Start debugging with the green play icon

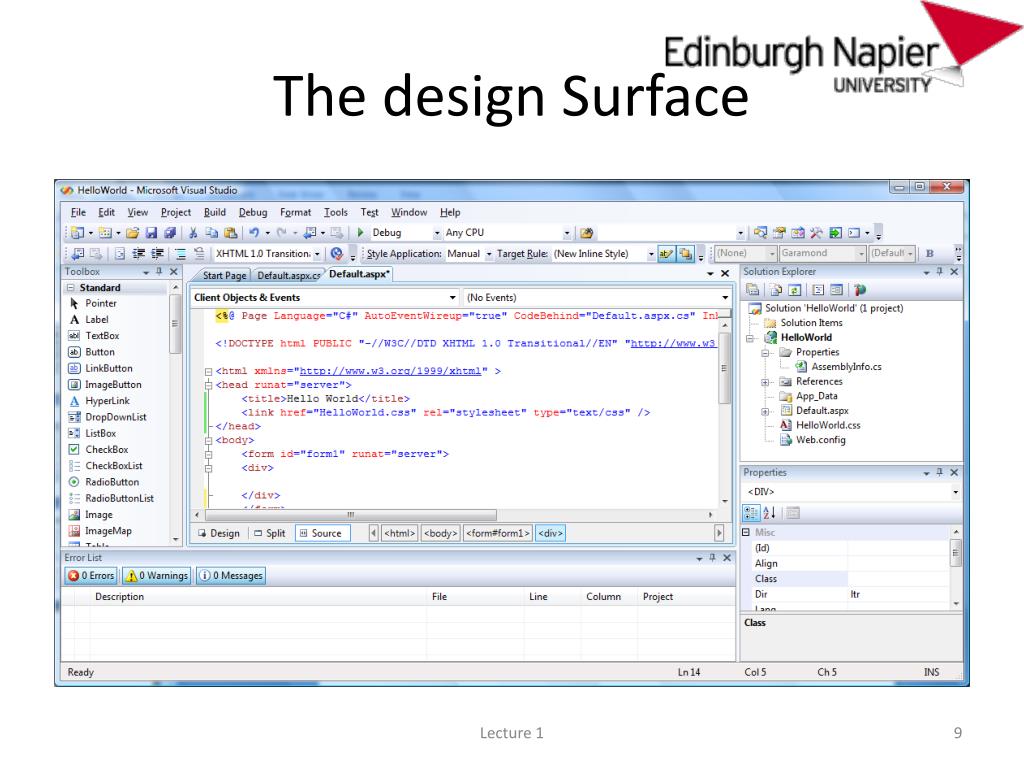pos(360,232)
